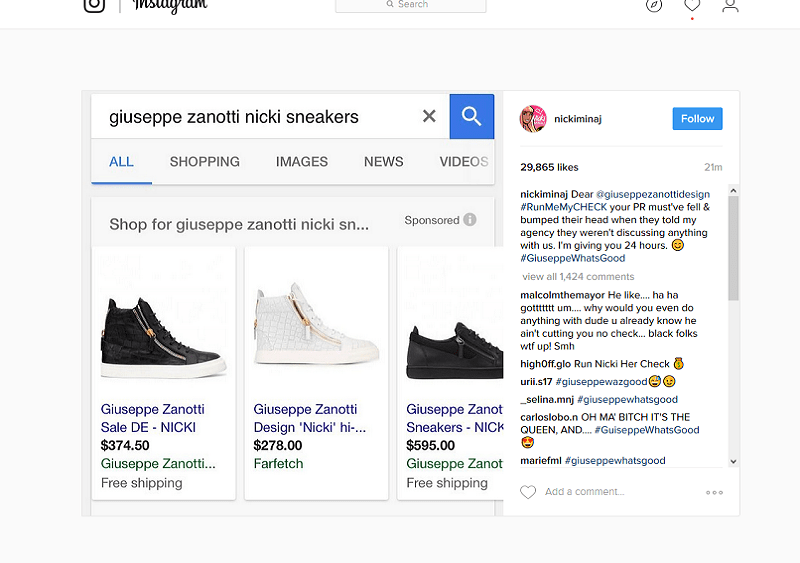View all 1,424 comments

tap(578, 277)
